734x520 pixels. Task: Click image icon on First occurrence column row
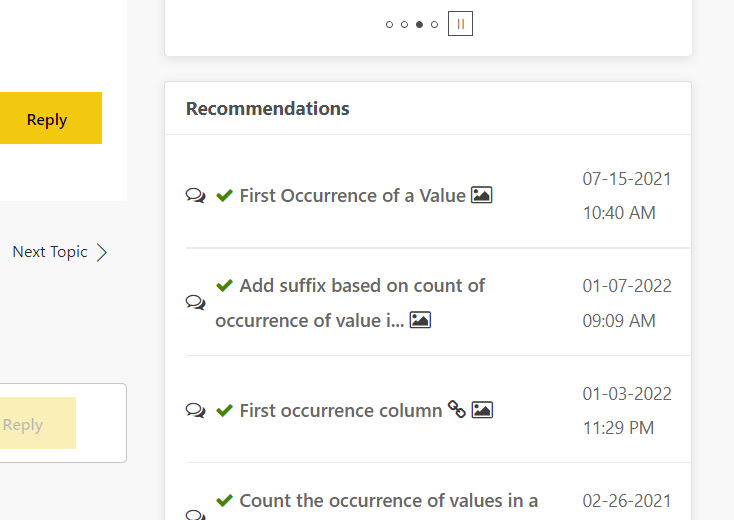click(482, 410)
